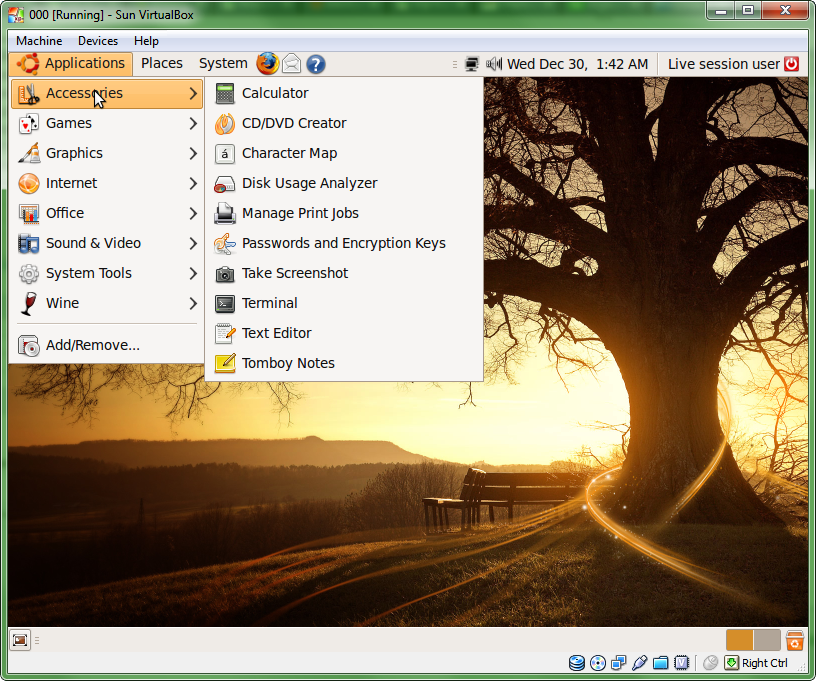Click the volume speaker icon
The image size is (816, 681).
(493, 64)
